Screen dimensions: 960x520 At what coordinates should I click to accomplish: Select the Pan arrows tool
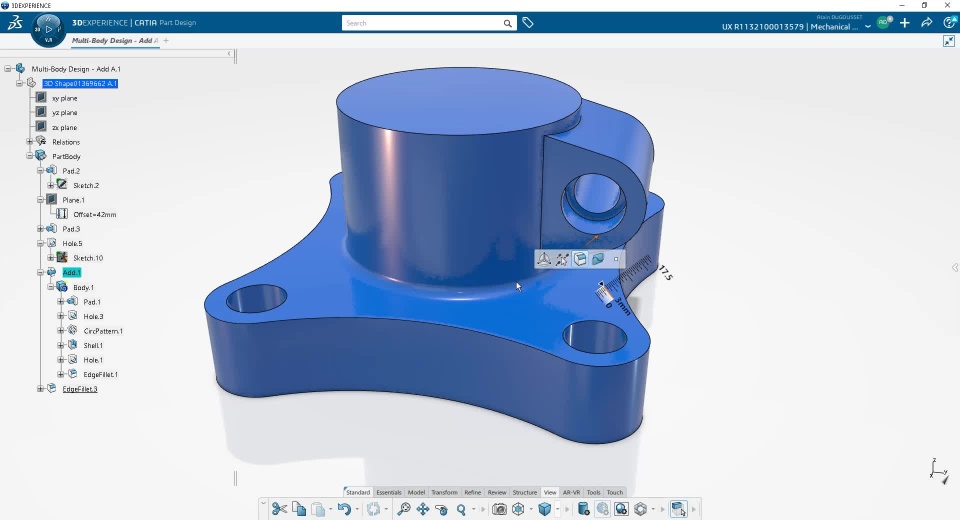pyautogui.click(x=422, y=509)
